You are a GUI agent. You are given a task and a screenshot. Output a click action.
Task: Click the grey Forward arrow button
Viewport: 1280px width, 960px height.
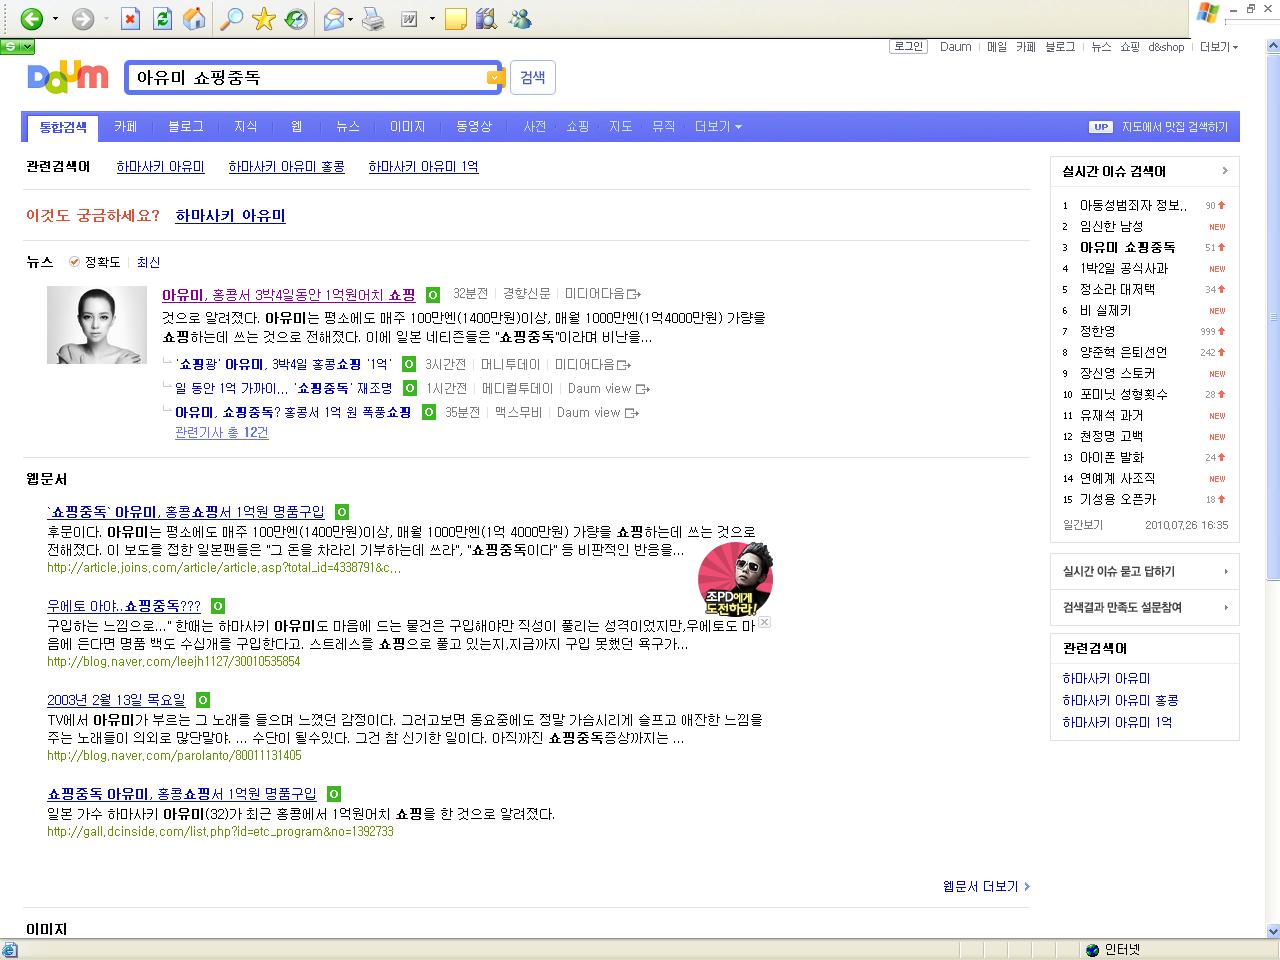83,19
